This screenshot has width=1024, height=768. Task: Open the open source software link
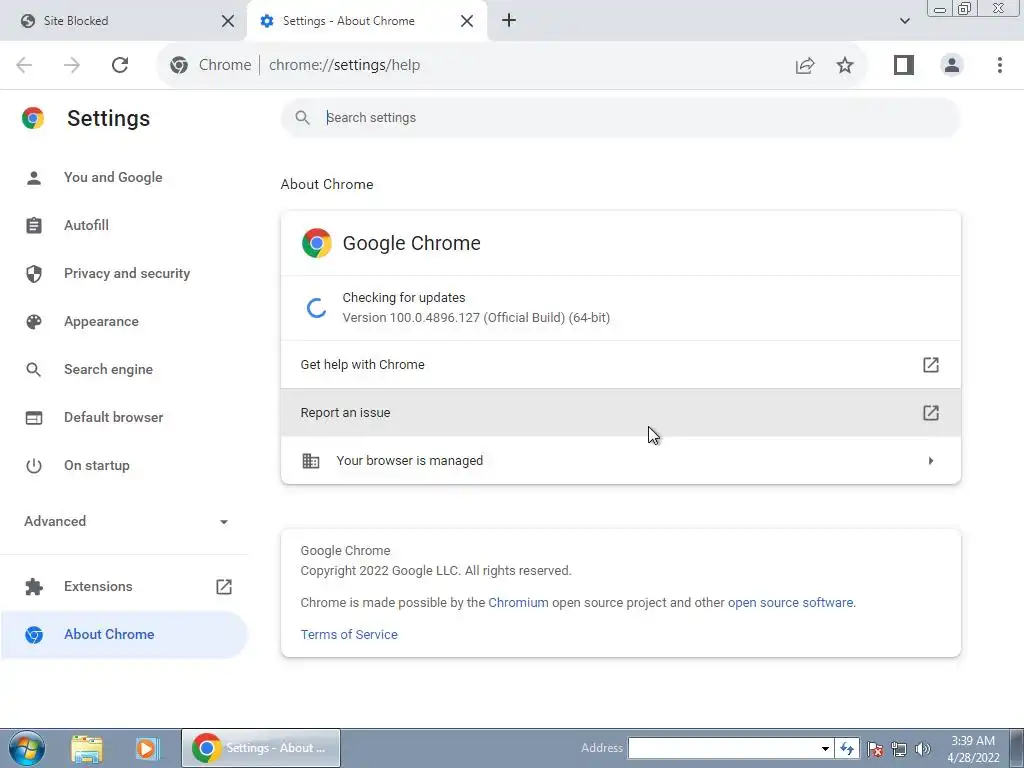[790, 602]
